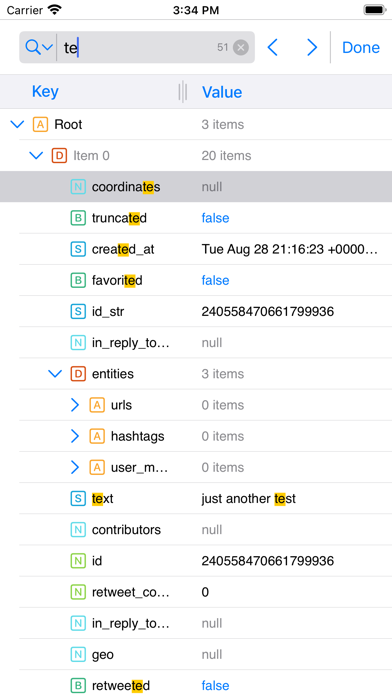Expand the hashtags array
This screenshot has width=392, height=696.
click(75, 436)
